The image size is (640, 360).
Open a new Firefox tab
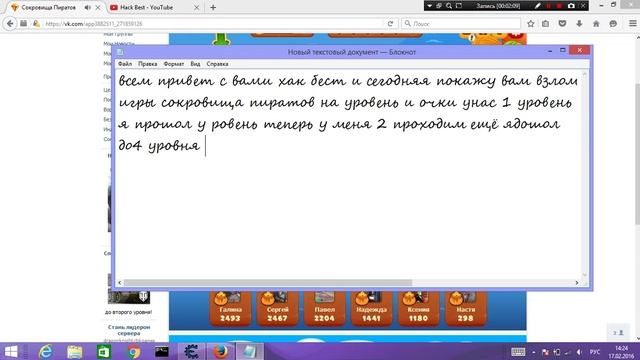pyautogui.click(x=213, y=7)
